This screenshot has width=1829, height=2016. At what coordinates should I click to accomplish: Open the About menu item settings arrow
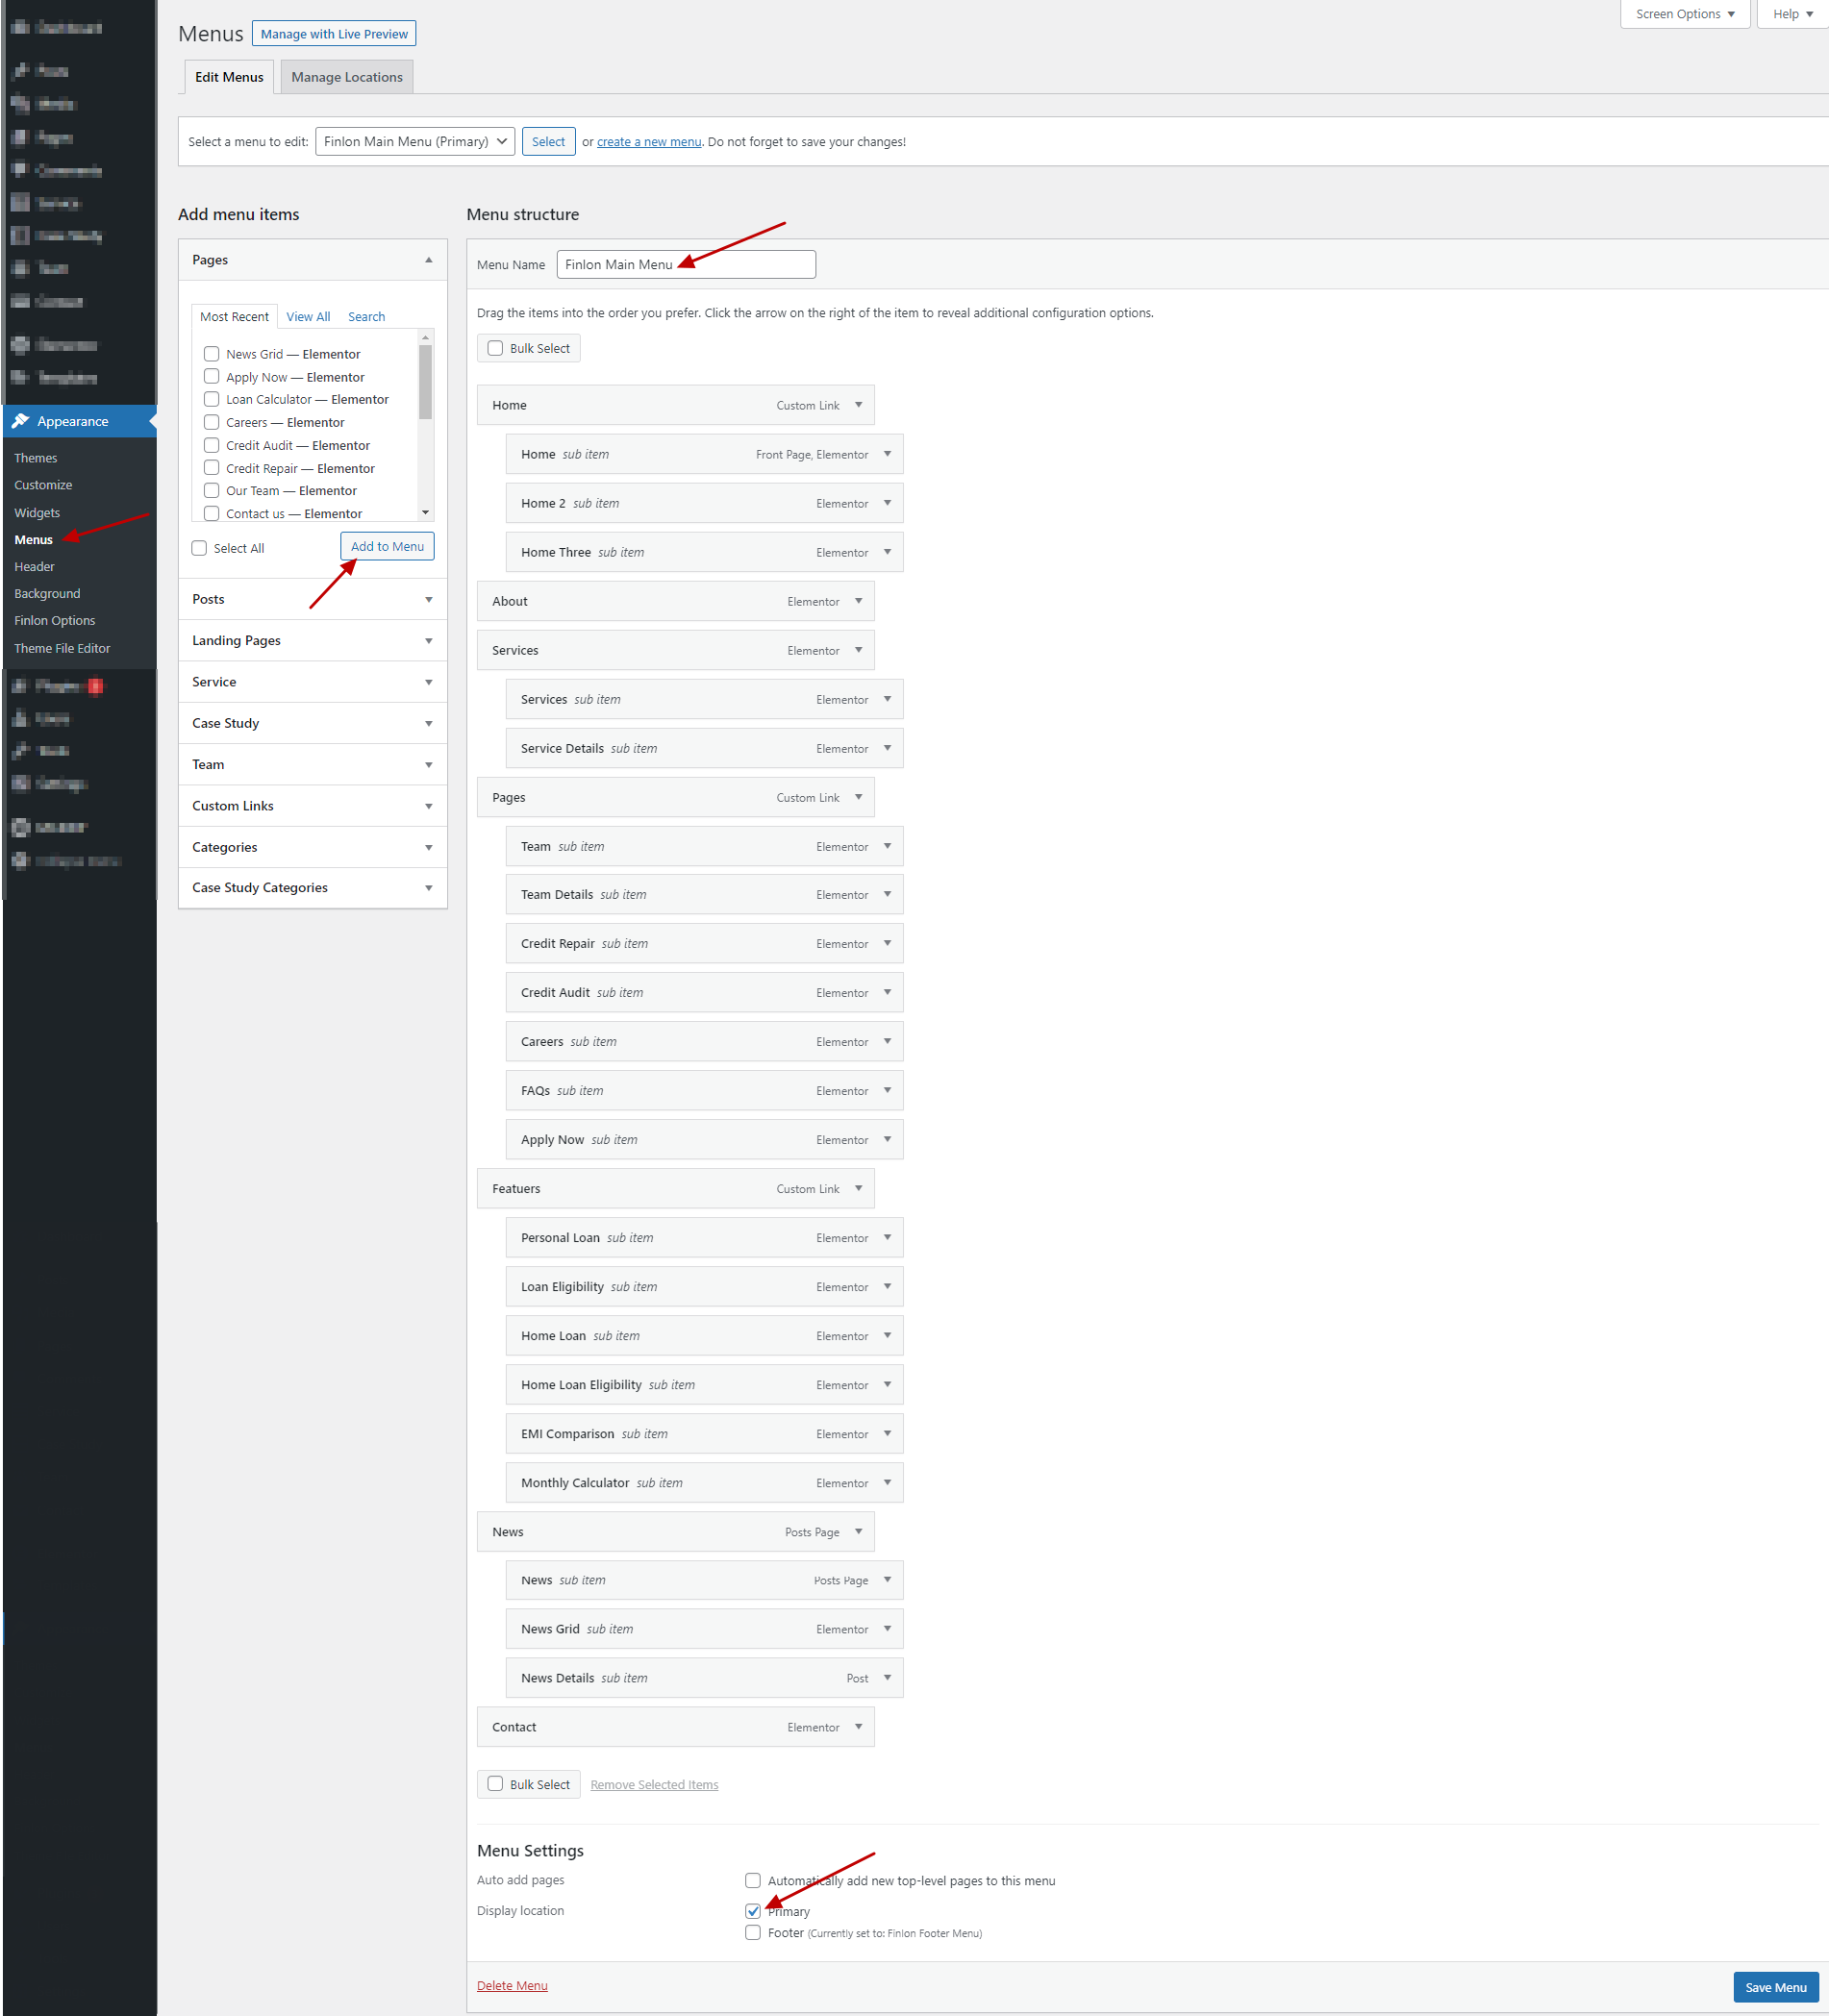(858, 601)
